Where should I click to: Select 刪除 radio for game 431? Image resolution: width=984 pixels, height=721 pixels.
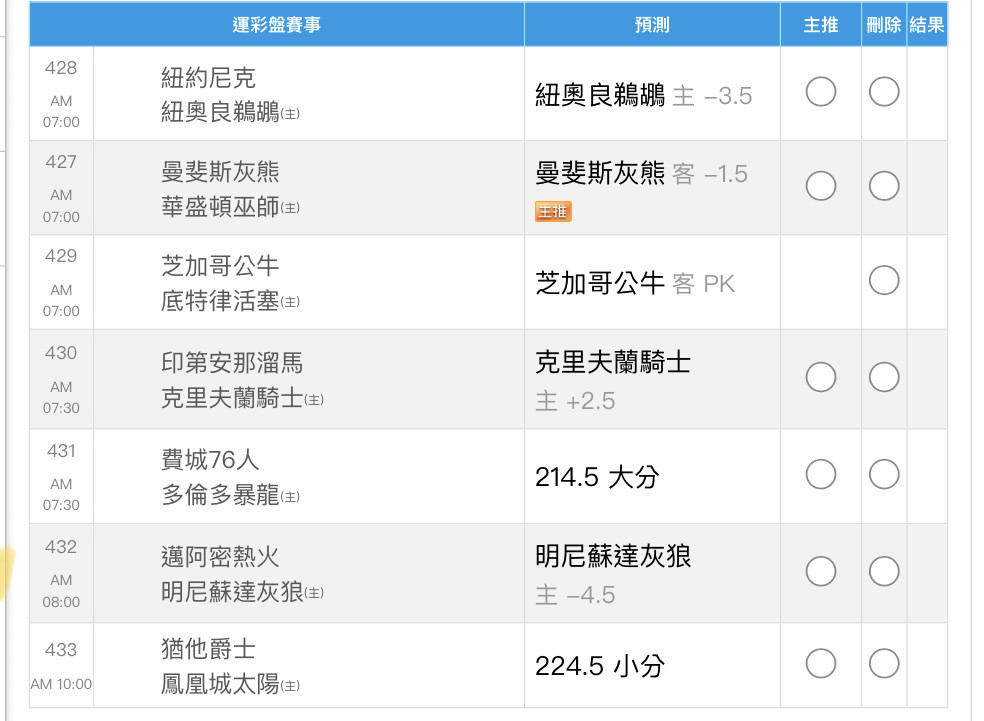[884, 474]
